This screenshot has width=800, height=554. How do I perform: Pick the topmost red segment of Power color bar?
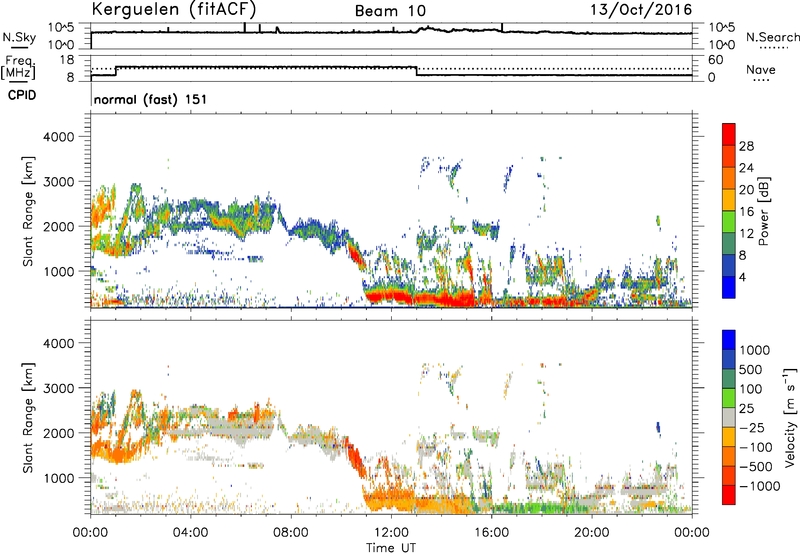[x=729, y=134]
